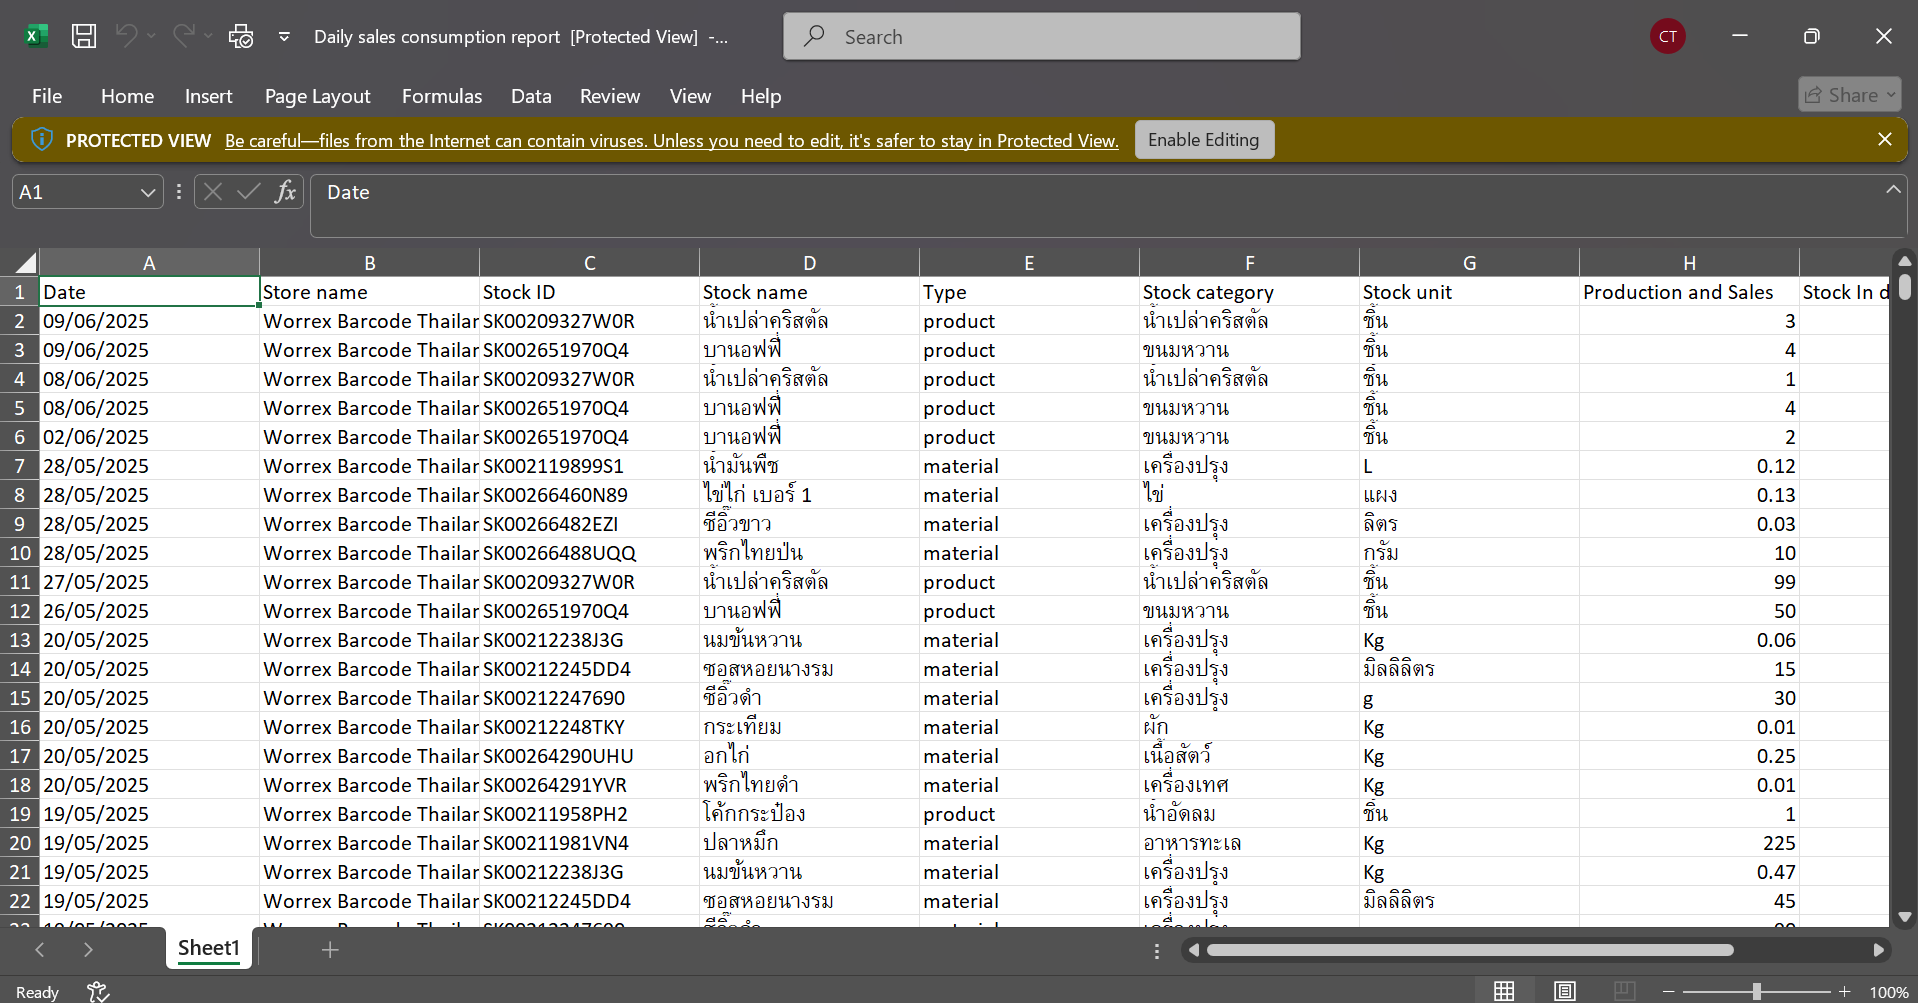This screenshot has width=1918, height=1003.
Task: Select column H header
Action: click(x=1689, y=263)
